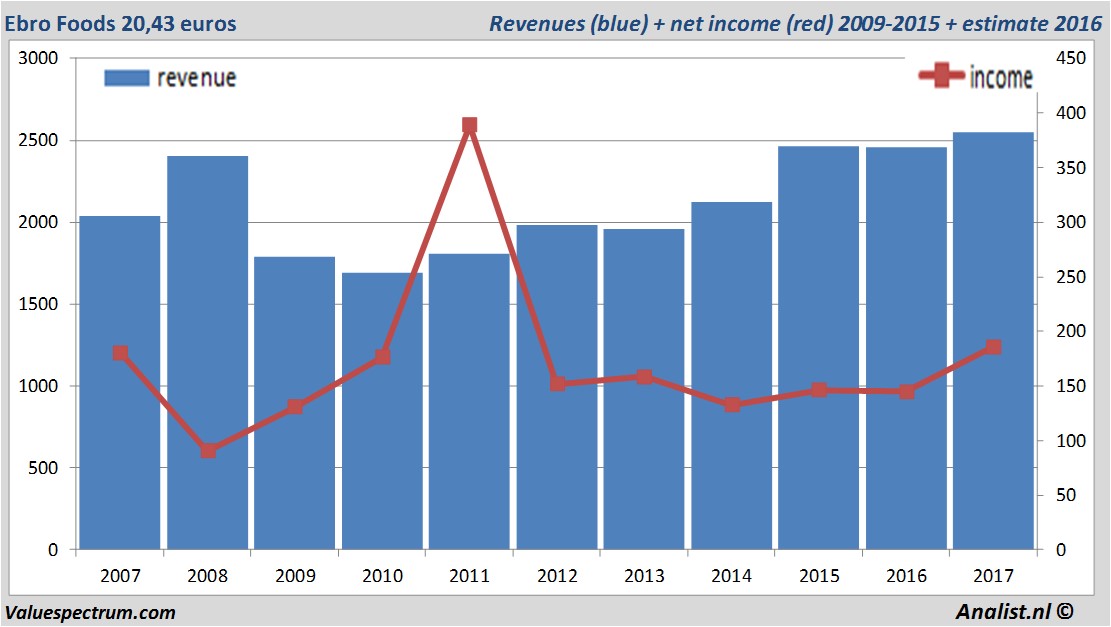Select the 2007 income data point

[x=120, y=353]
